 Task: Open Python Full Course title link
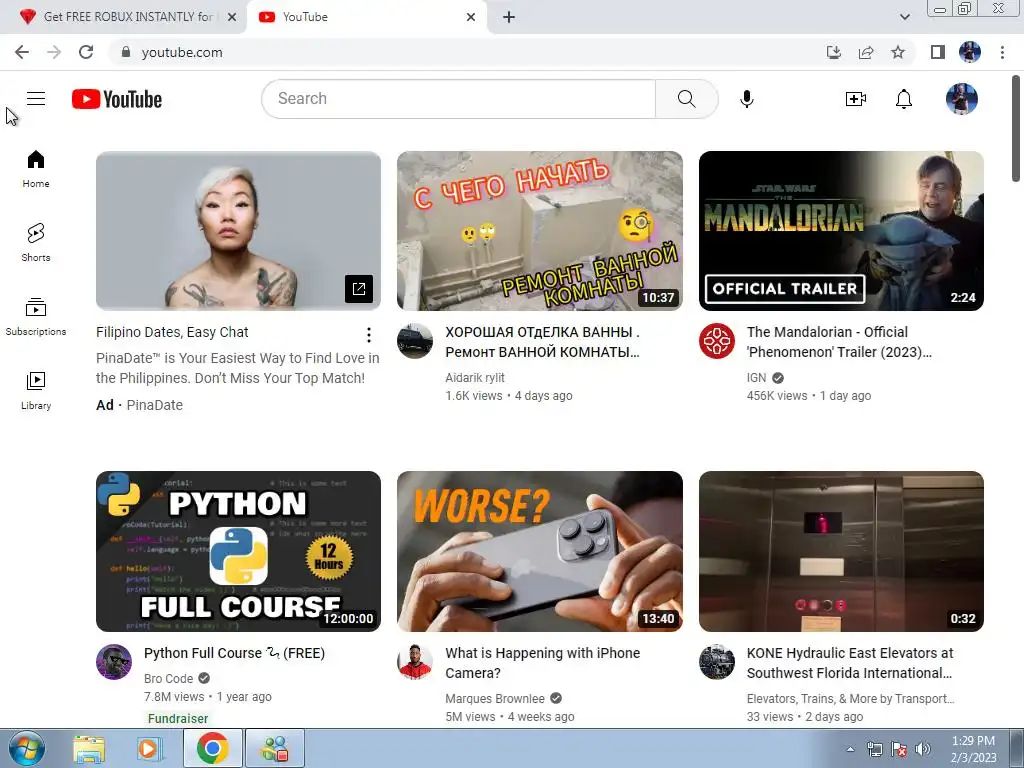[x=234, y=653]
